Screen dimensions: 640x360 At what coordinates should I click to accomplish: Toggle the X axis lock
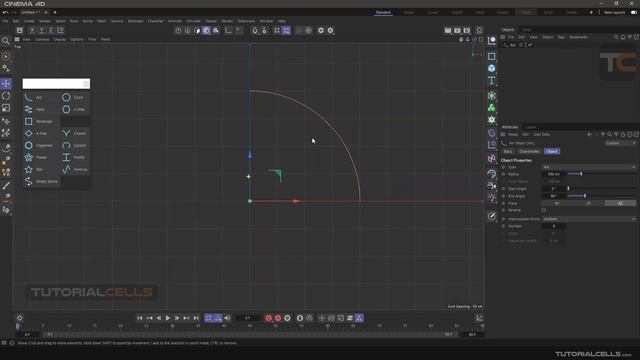[x=32, y=30]
